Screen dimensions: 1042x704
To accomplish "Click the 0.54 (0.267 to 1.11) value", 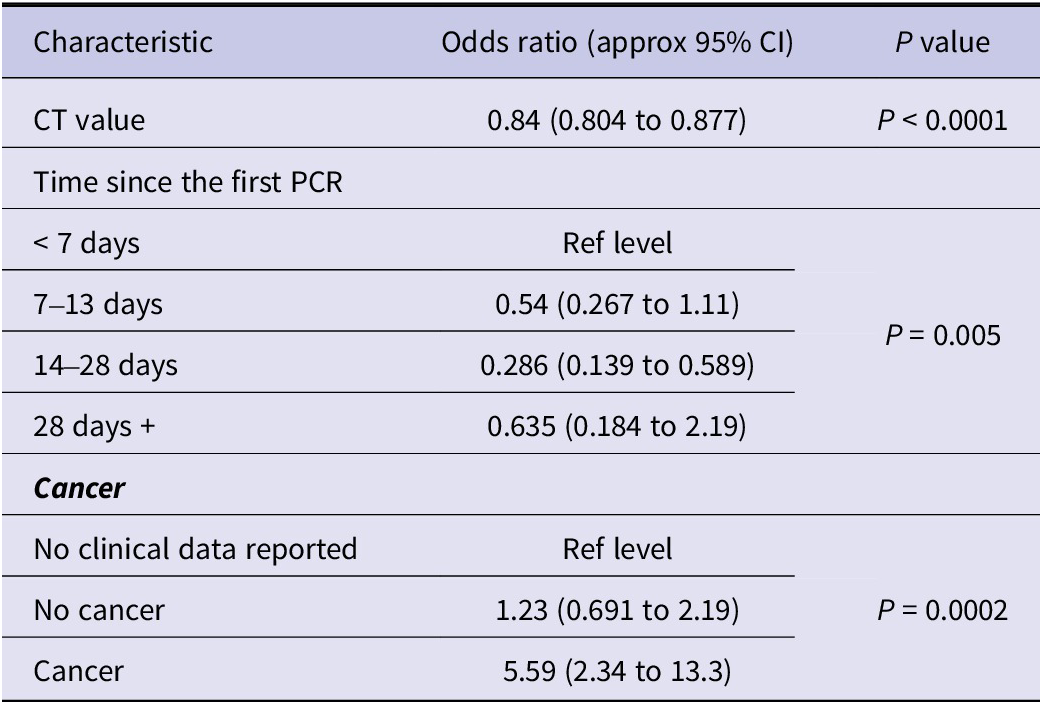I will 617,304.
